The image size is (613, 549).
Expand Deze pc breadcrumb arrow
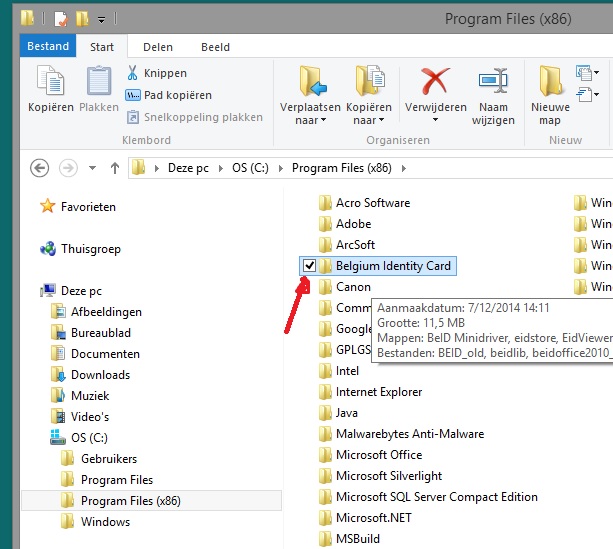(x=221, y=169)
